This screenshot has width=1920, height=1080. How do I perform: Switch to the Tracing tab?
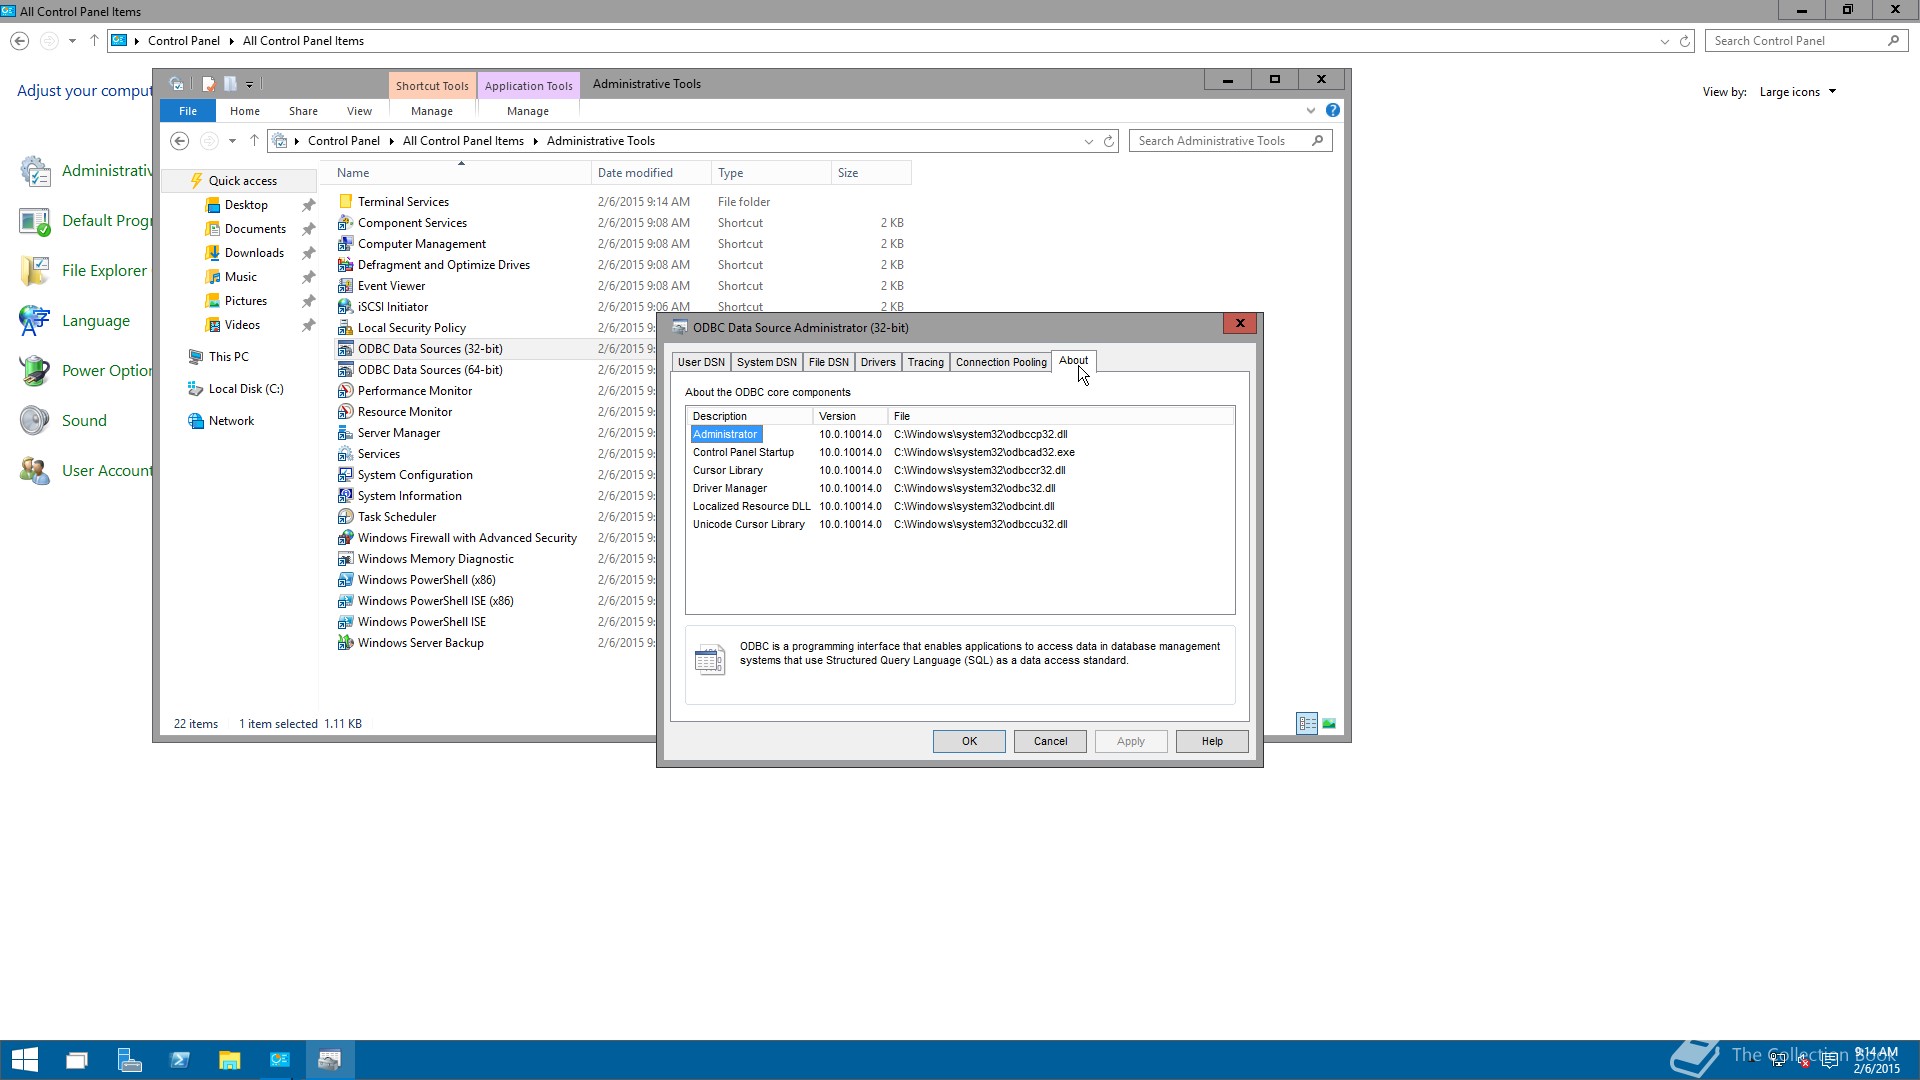(925, 362)
